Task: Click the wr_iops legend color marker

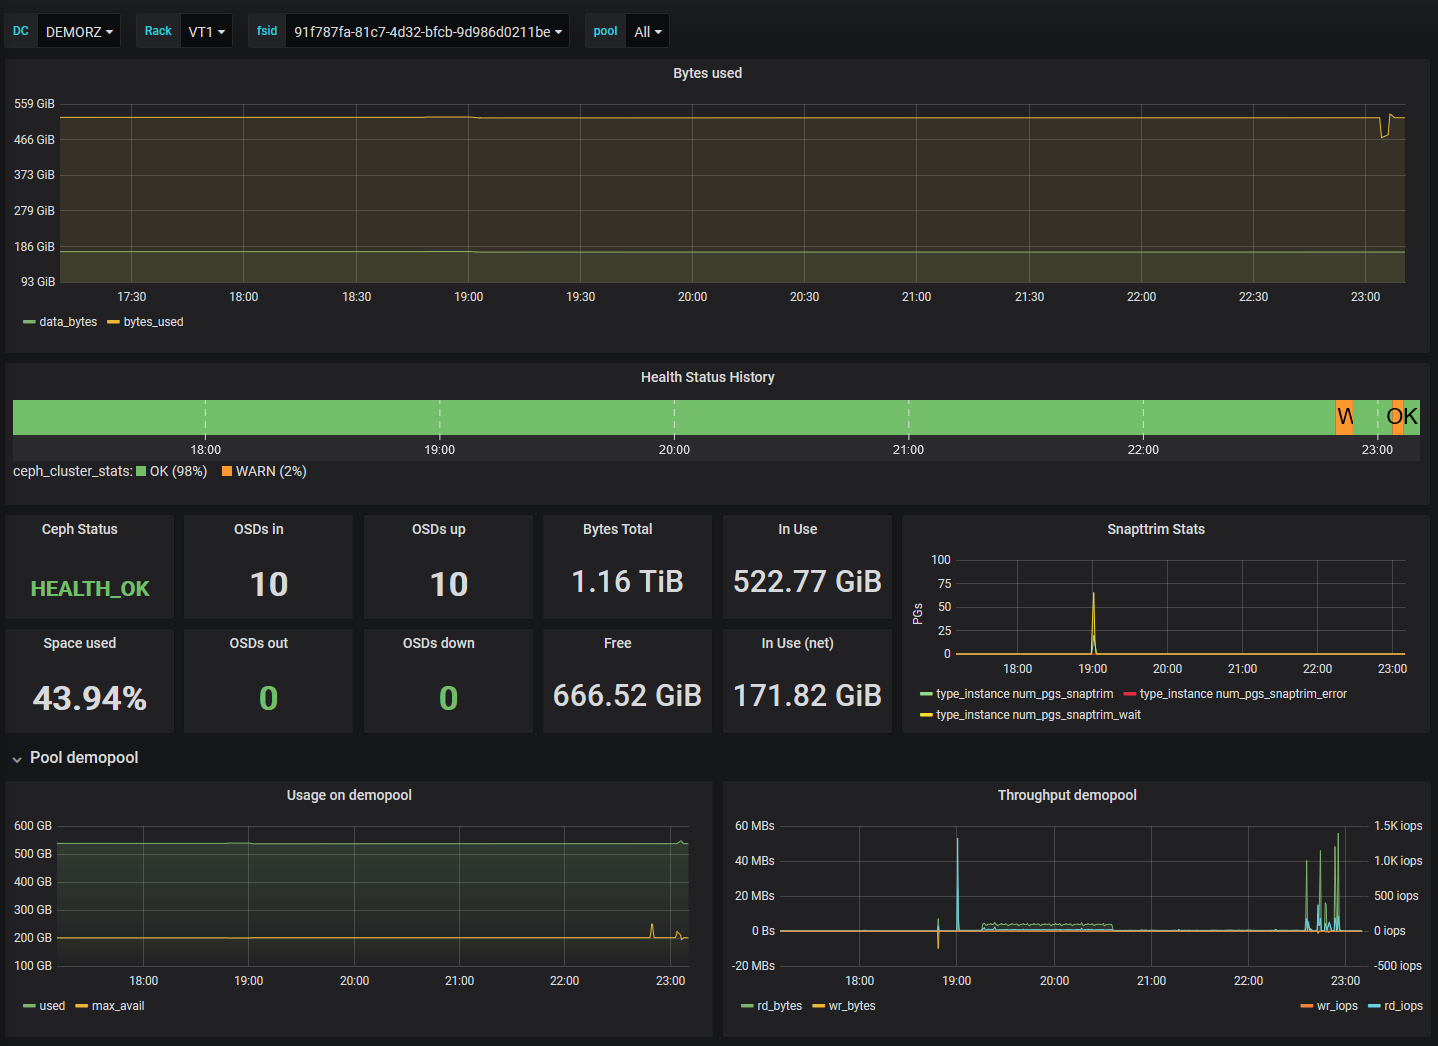Action: pyautogui.click(x=1307, y=1006)
